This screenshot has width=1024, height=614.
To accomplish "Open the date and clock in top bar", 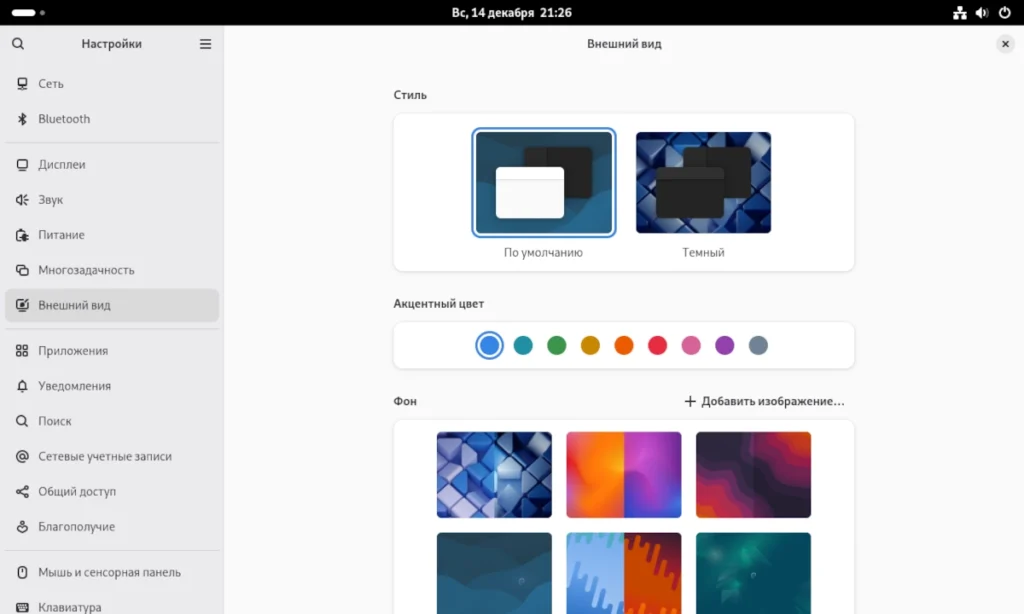I will click(511, 12).
